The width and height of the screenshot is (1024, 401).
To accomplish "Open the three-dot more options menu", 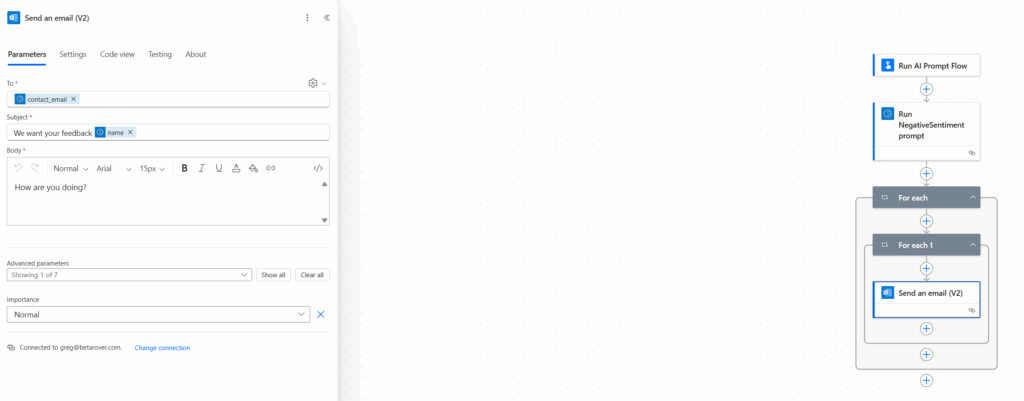I will 308,18.
